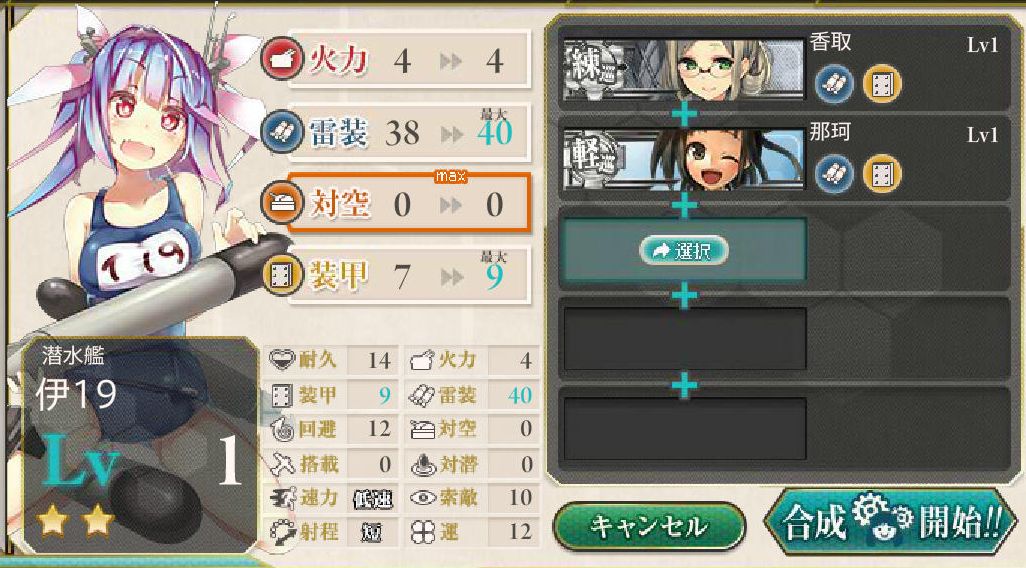Click the empty fourth material slot

(x=684, y=339)
